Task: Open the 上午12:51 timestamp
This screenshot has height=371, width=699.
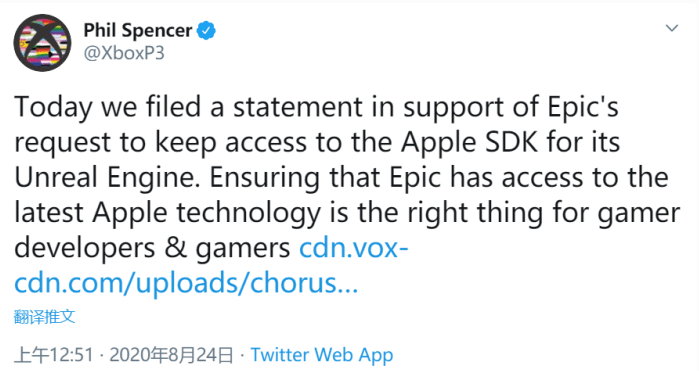Action: pyautogui.click(x=54, y=355)
